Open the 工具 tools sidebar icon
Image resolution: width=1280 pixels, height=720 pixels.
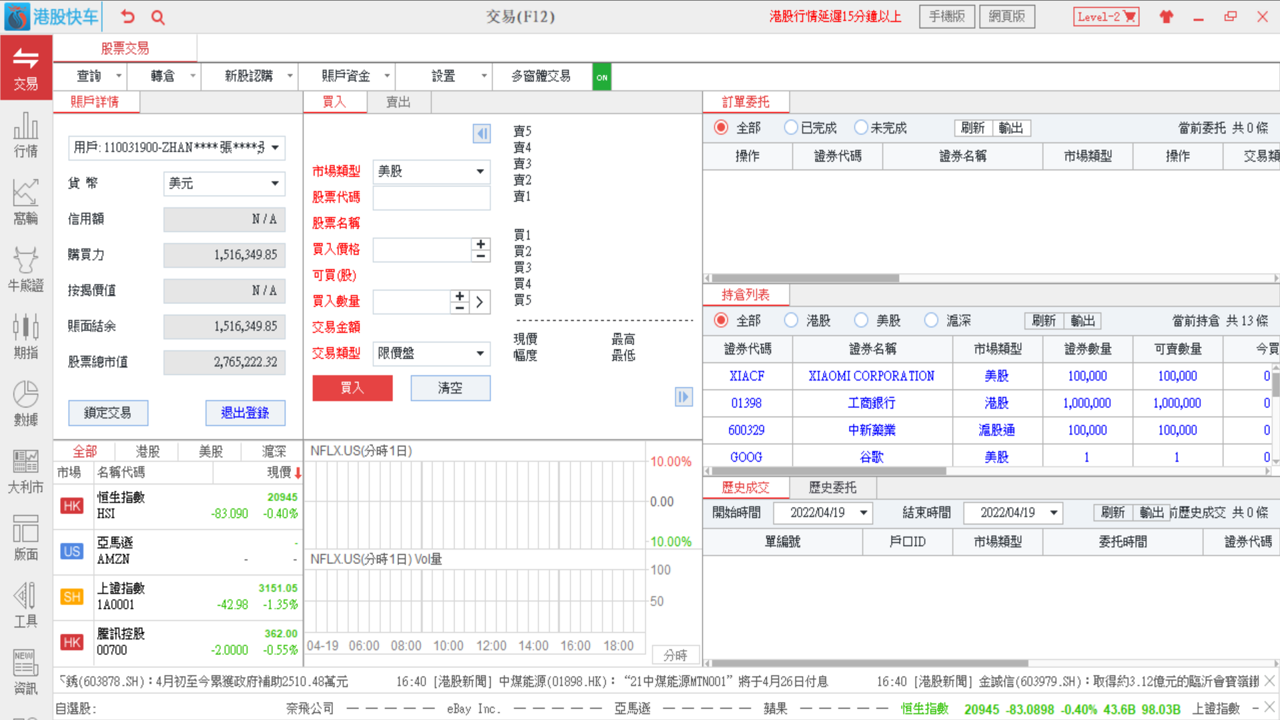coord(26,606)
